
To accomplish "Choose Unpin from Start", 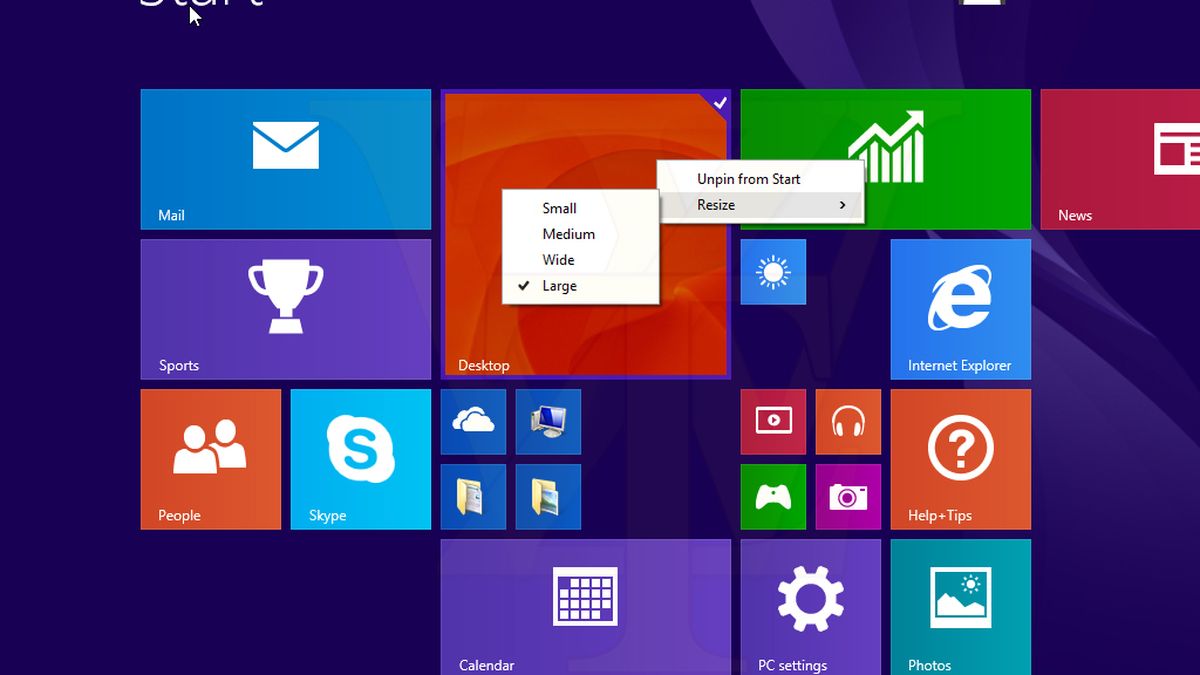I will point(748,179).
